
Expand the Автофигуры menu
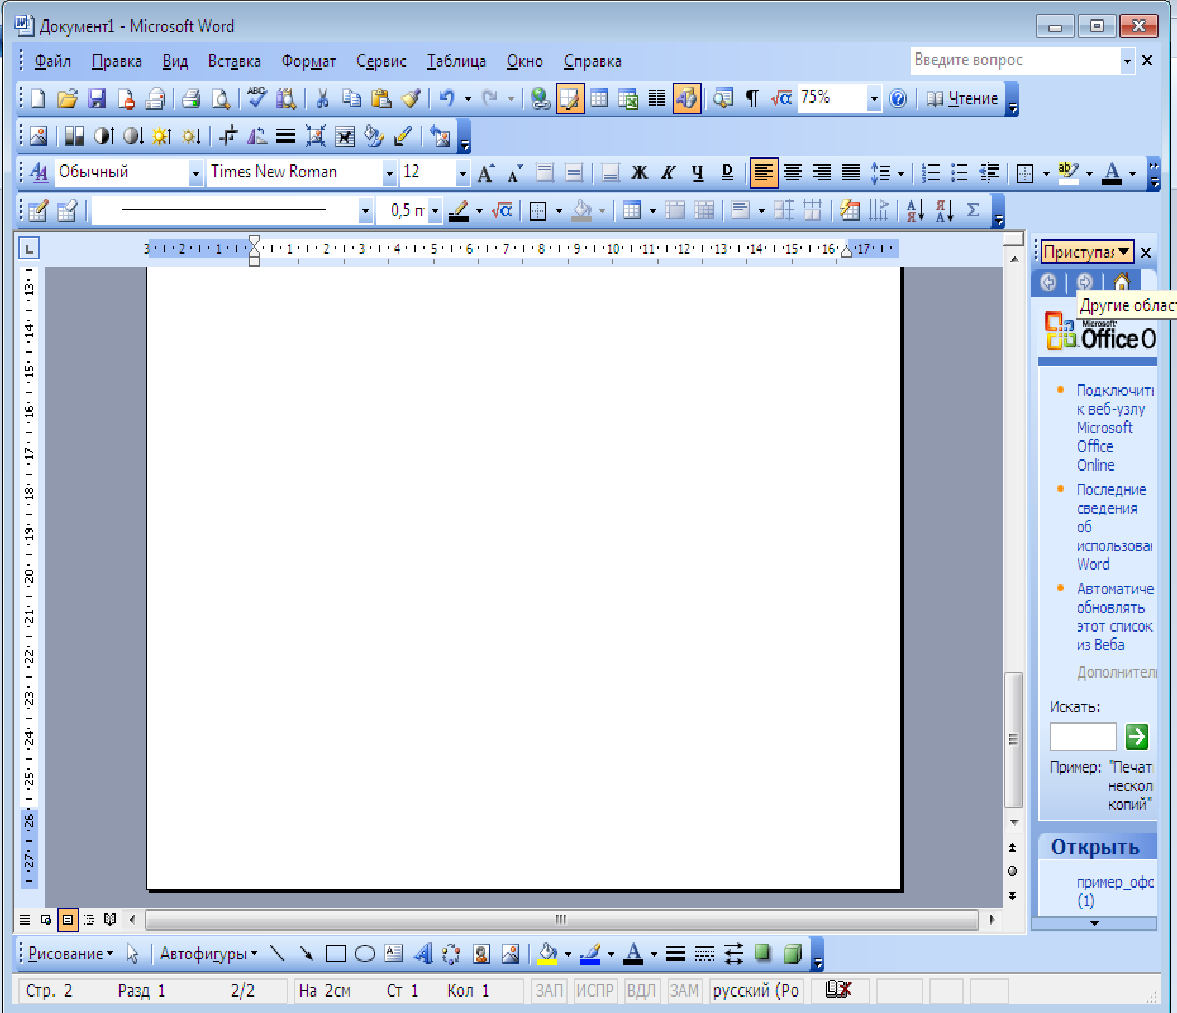(208, 954)
